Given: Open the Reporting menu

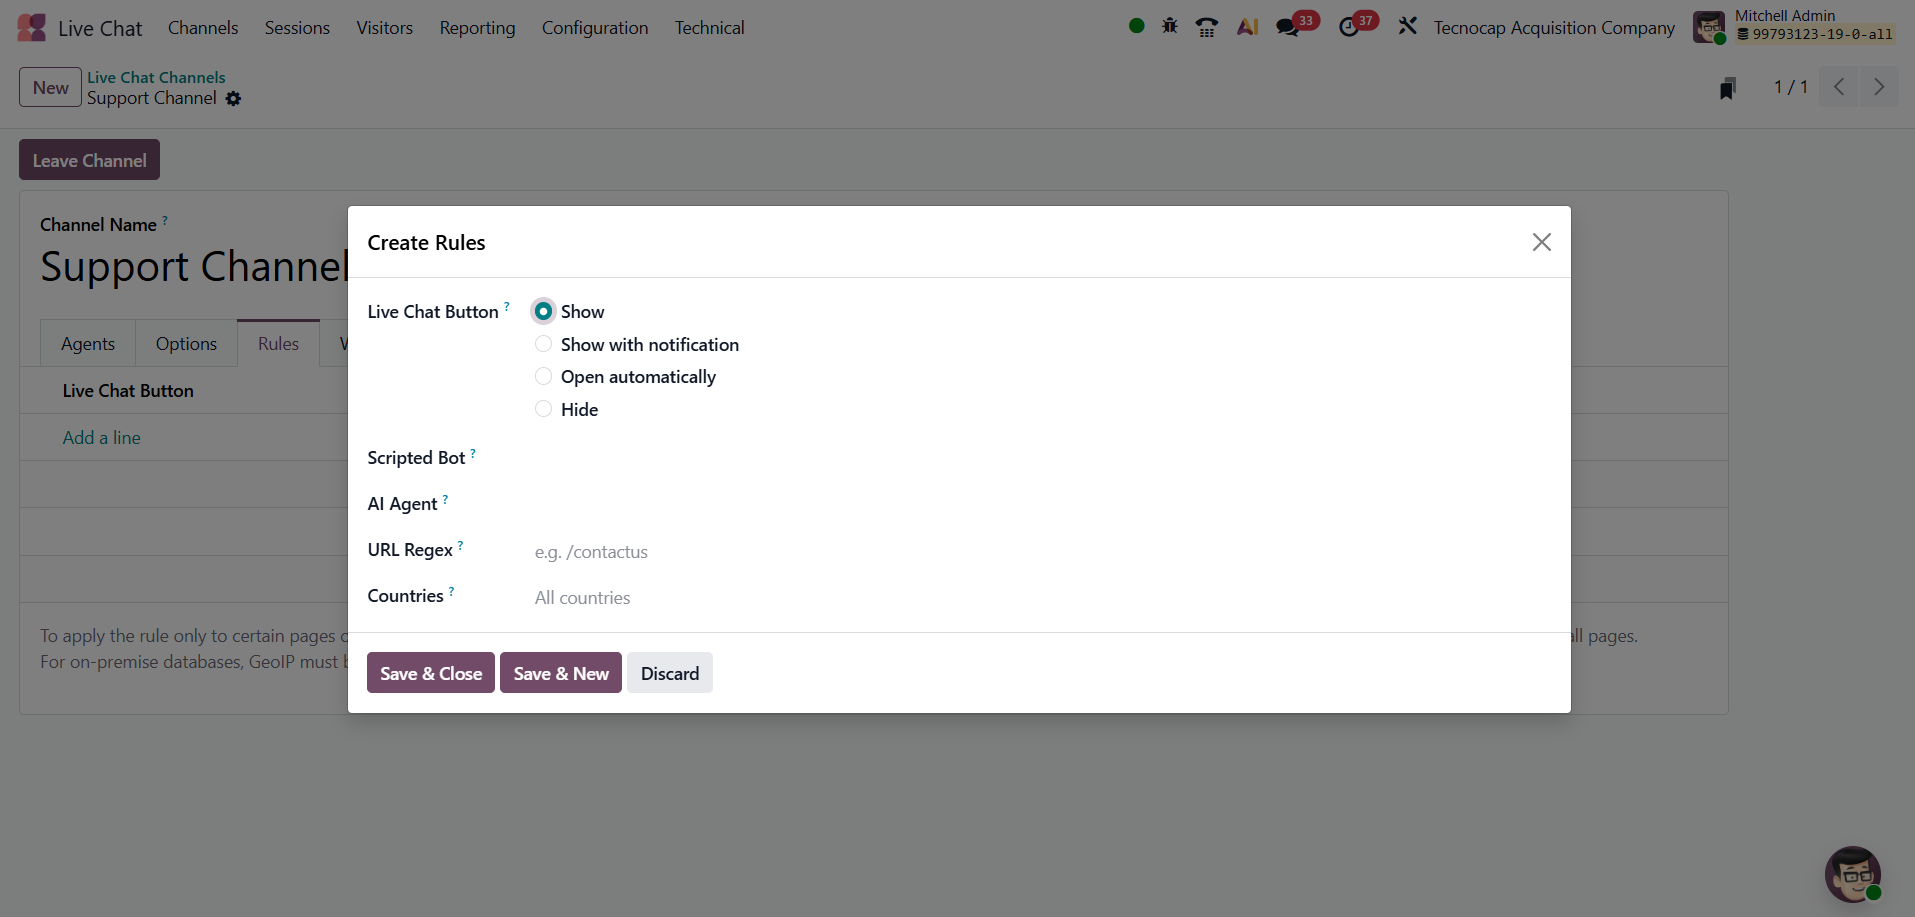Looking at the screenshot, I should coord(477,28).
